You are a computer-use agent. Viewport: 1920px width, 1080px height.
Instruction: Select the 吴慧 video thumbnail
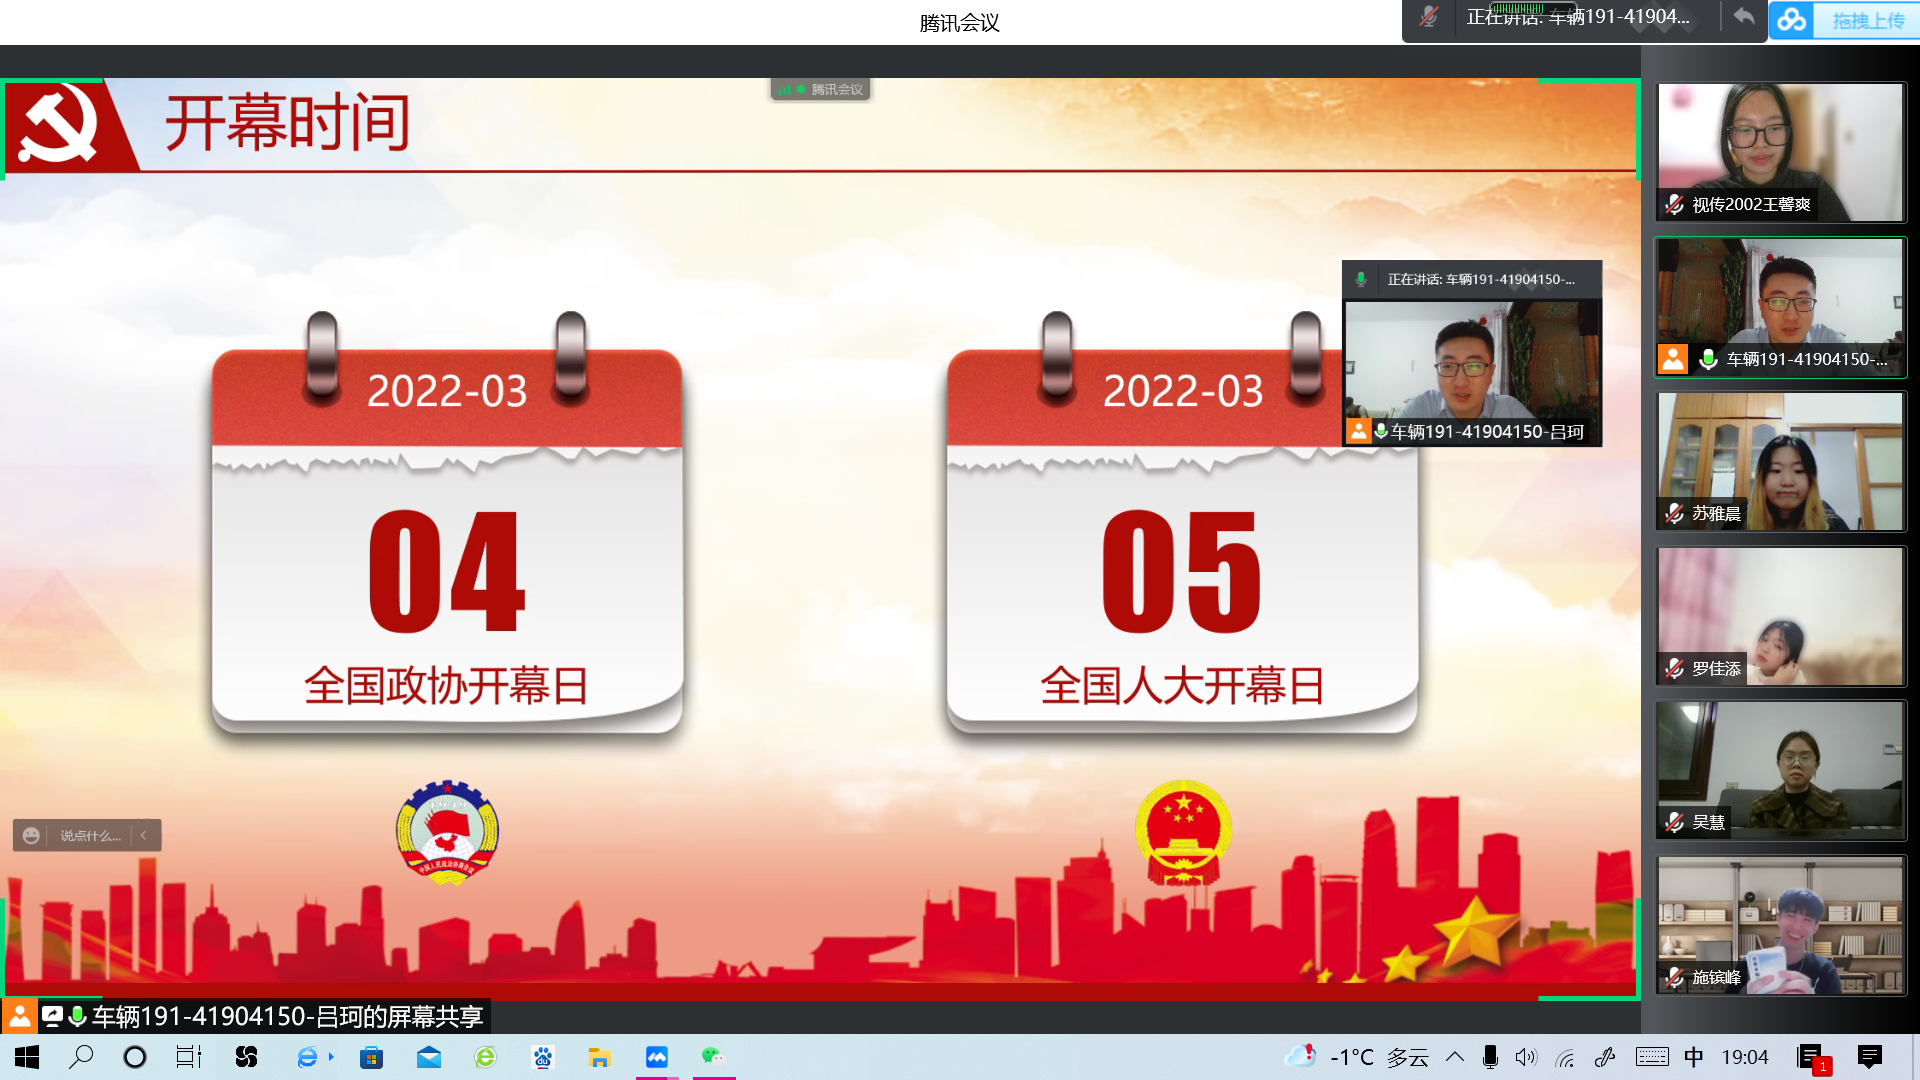click(x=1780, y=770)
